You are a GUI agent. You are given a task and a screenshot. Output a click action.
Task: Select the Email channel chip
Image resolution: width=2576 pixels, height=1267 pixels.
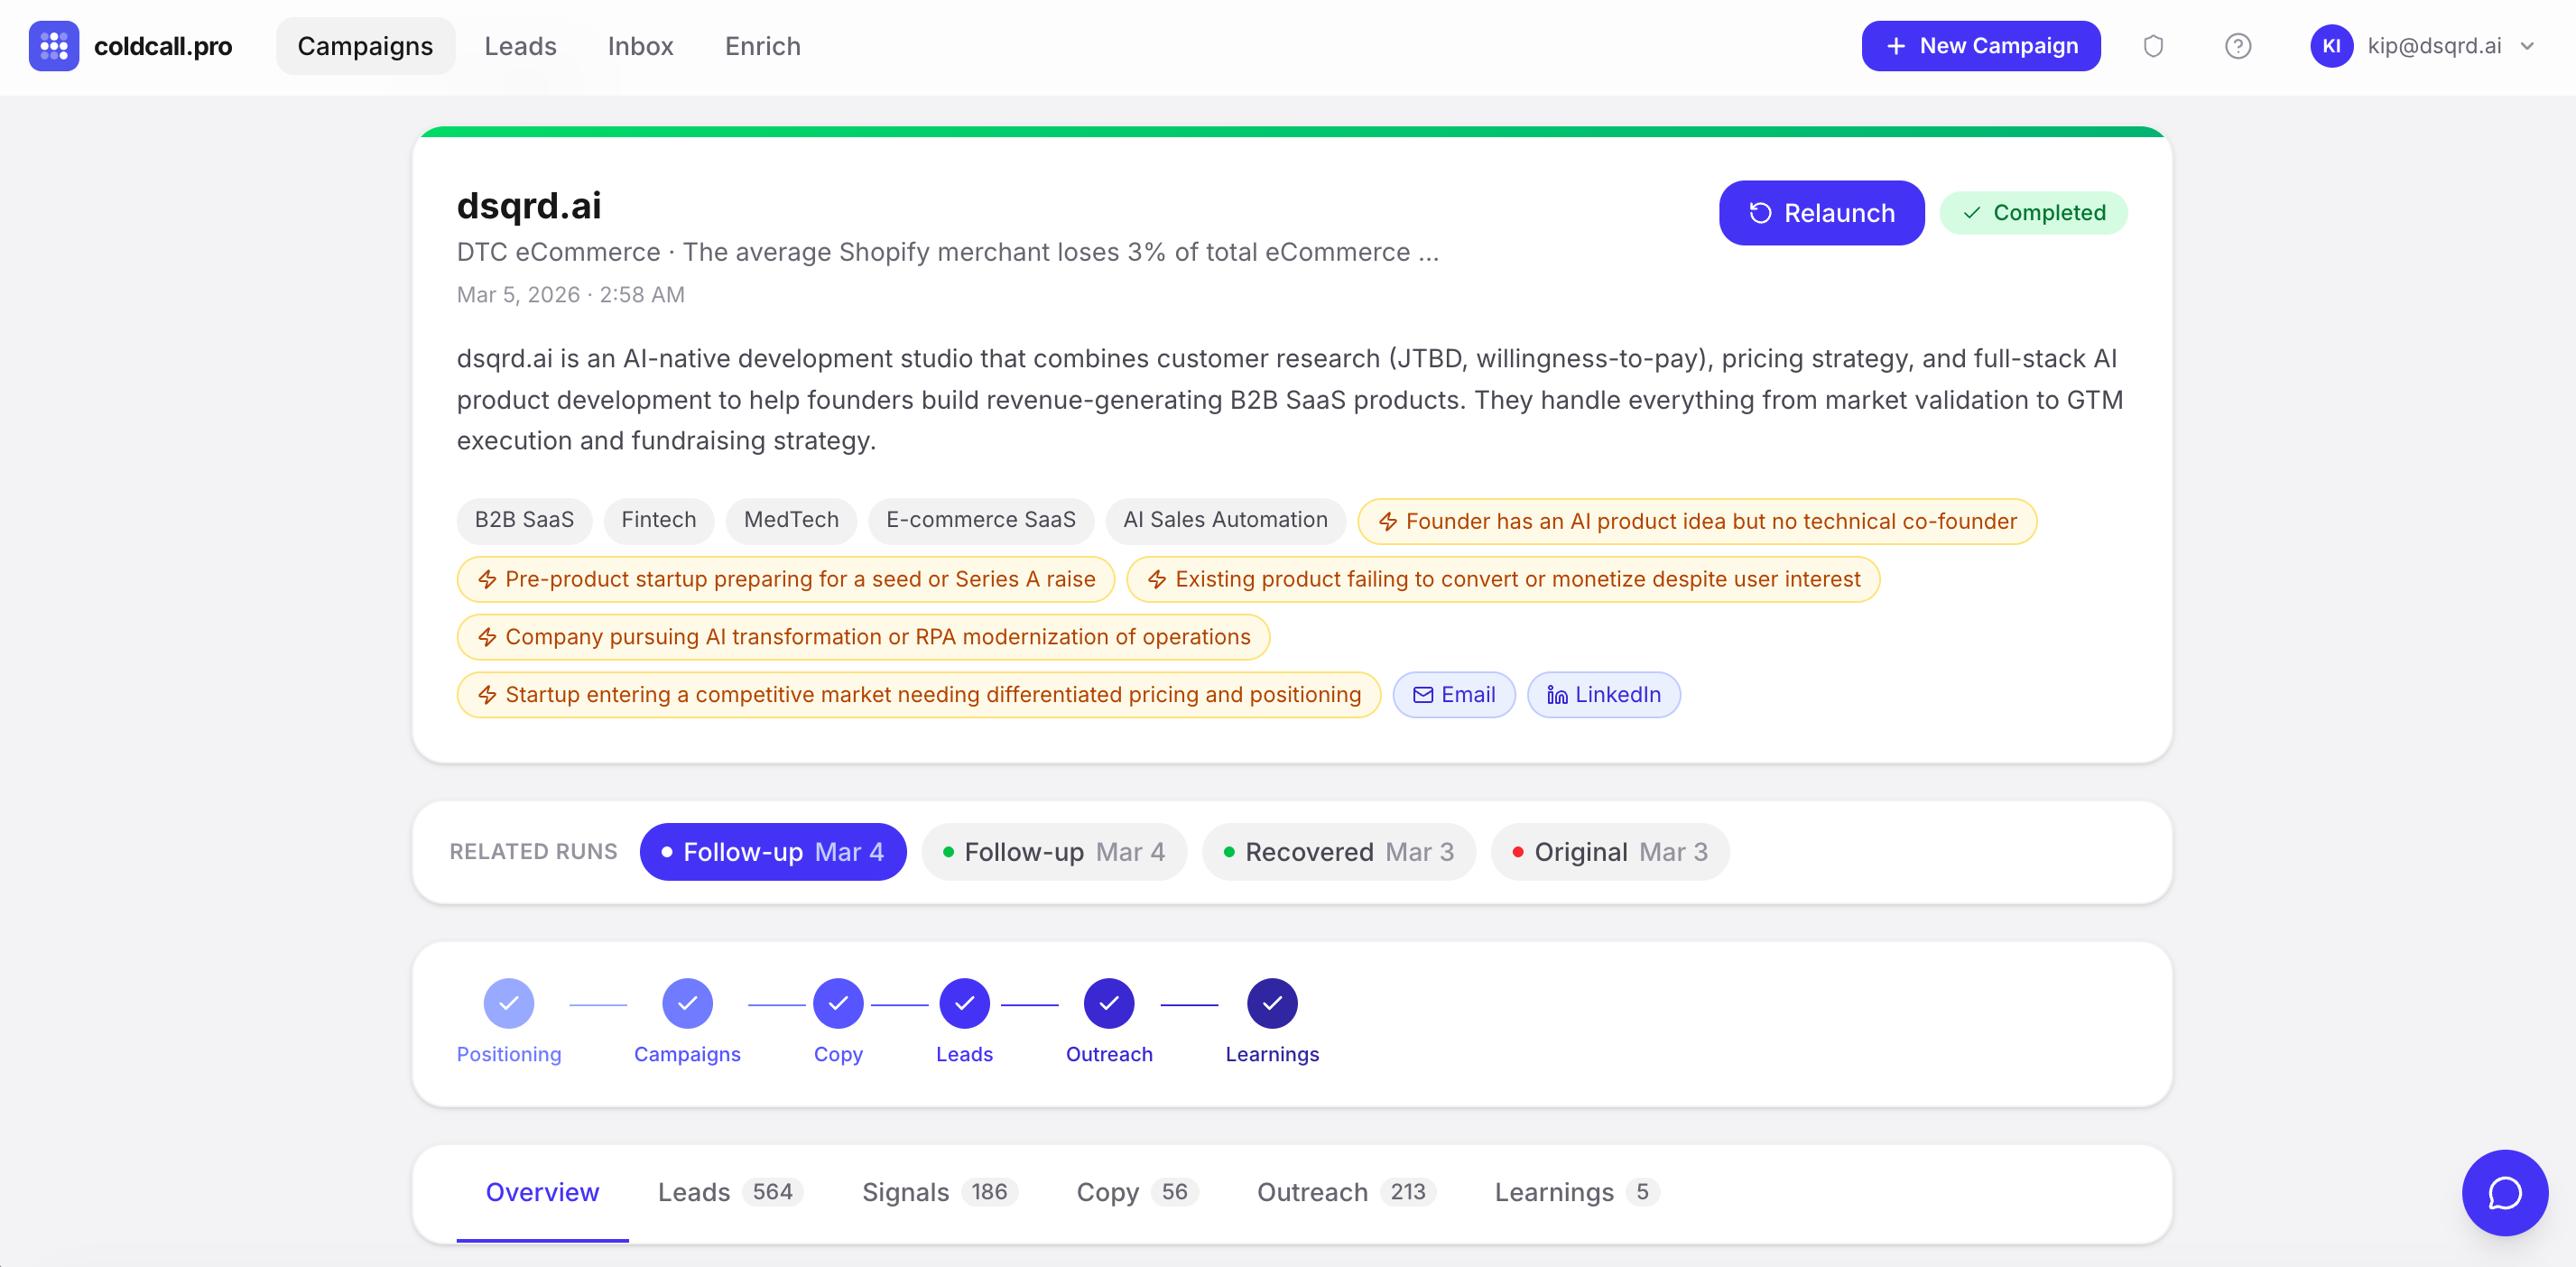pyautogui.click(x=1454, y=694)
